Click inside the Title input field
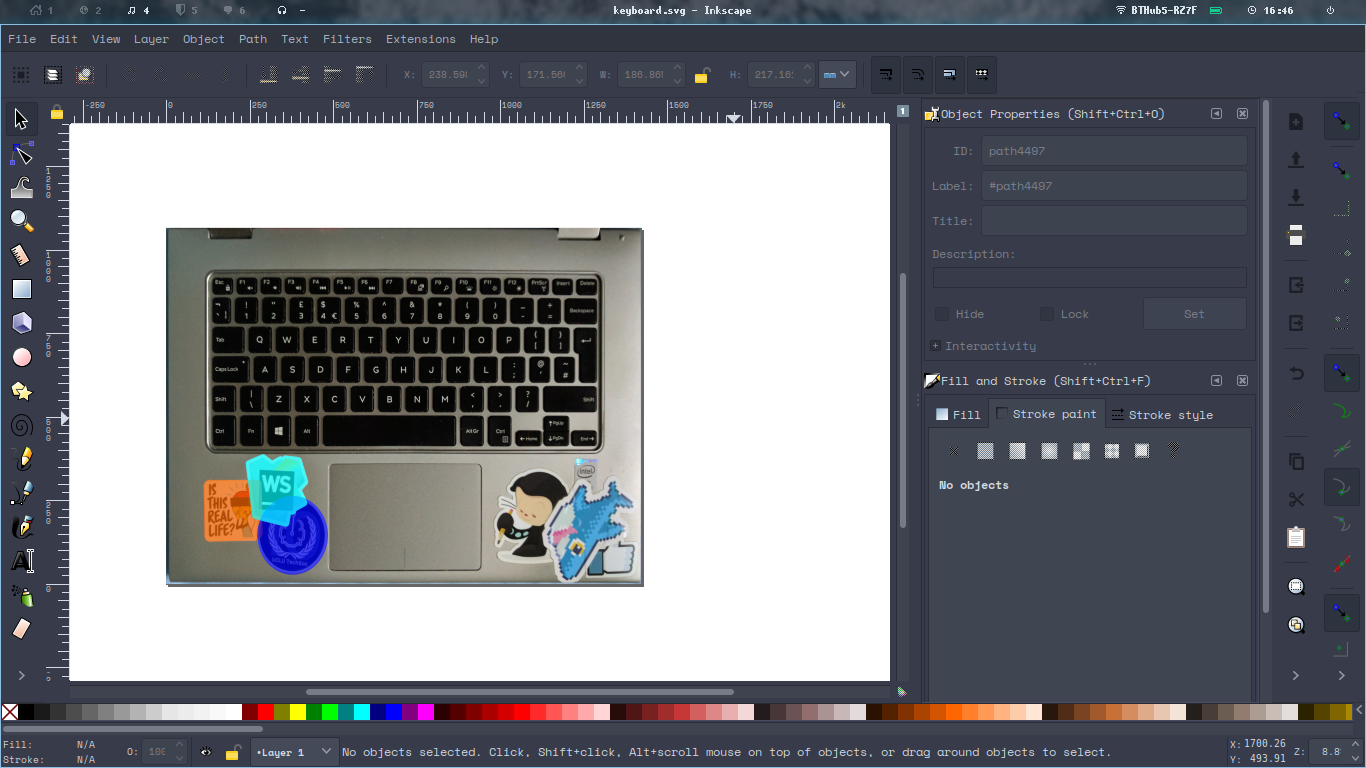The image size is (1366, 768). tap(1113, 220)
